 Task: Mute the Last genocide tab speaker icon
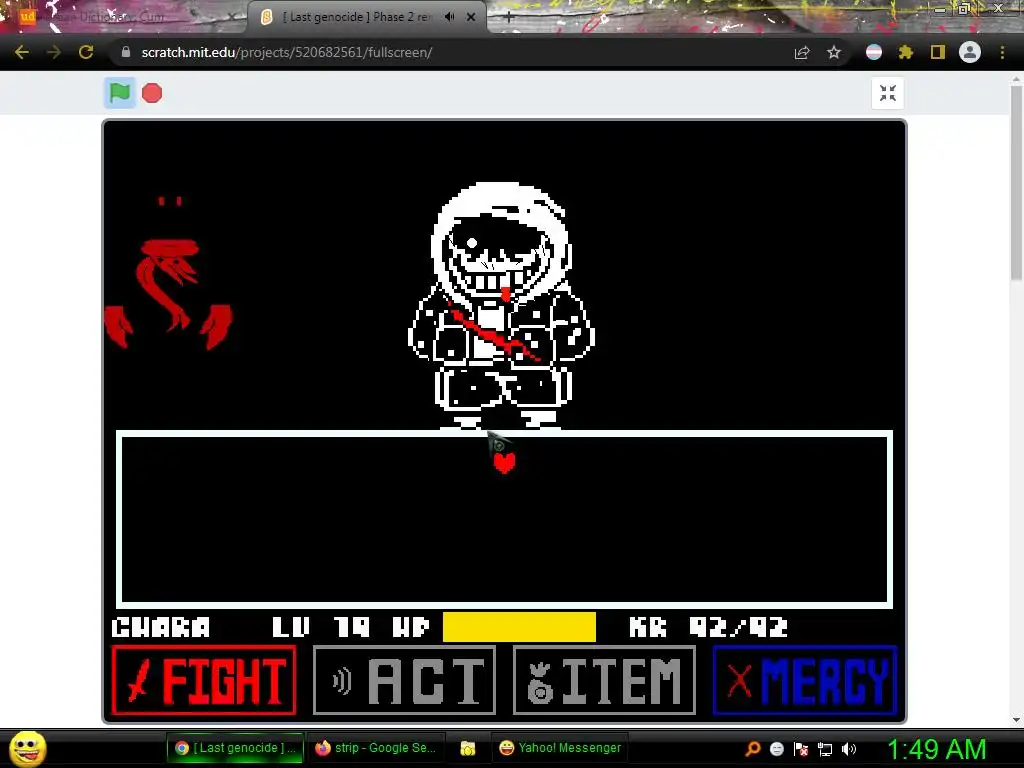tap(449, 17)
